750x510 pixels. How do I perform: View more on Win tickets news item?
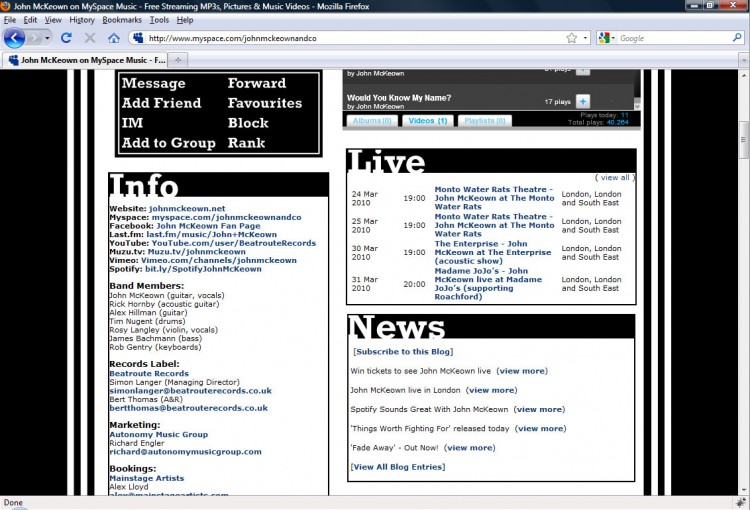click(x=522, y=371)
